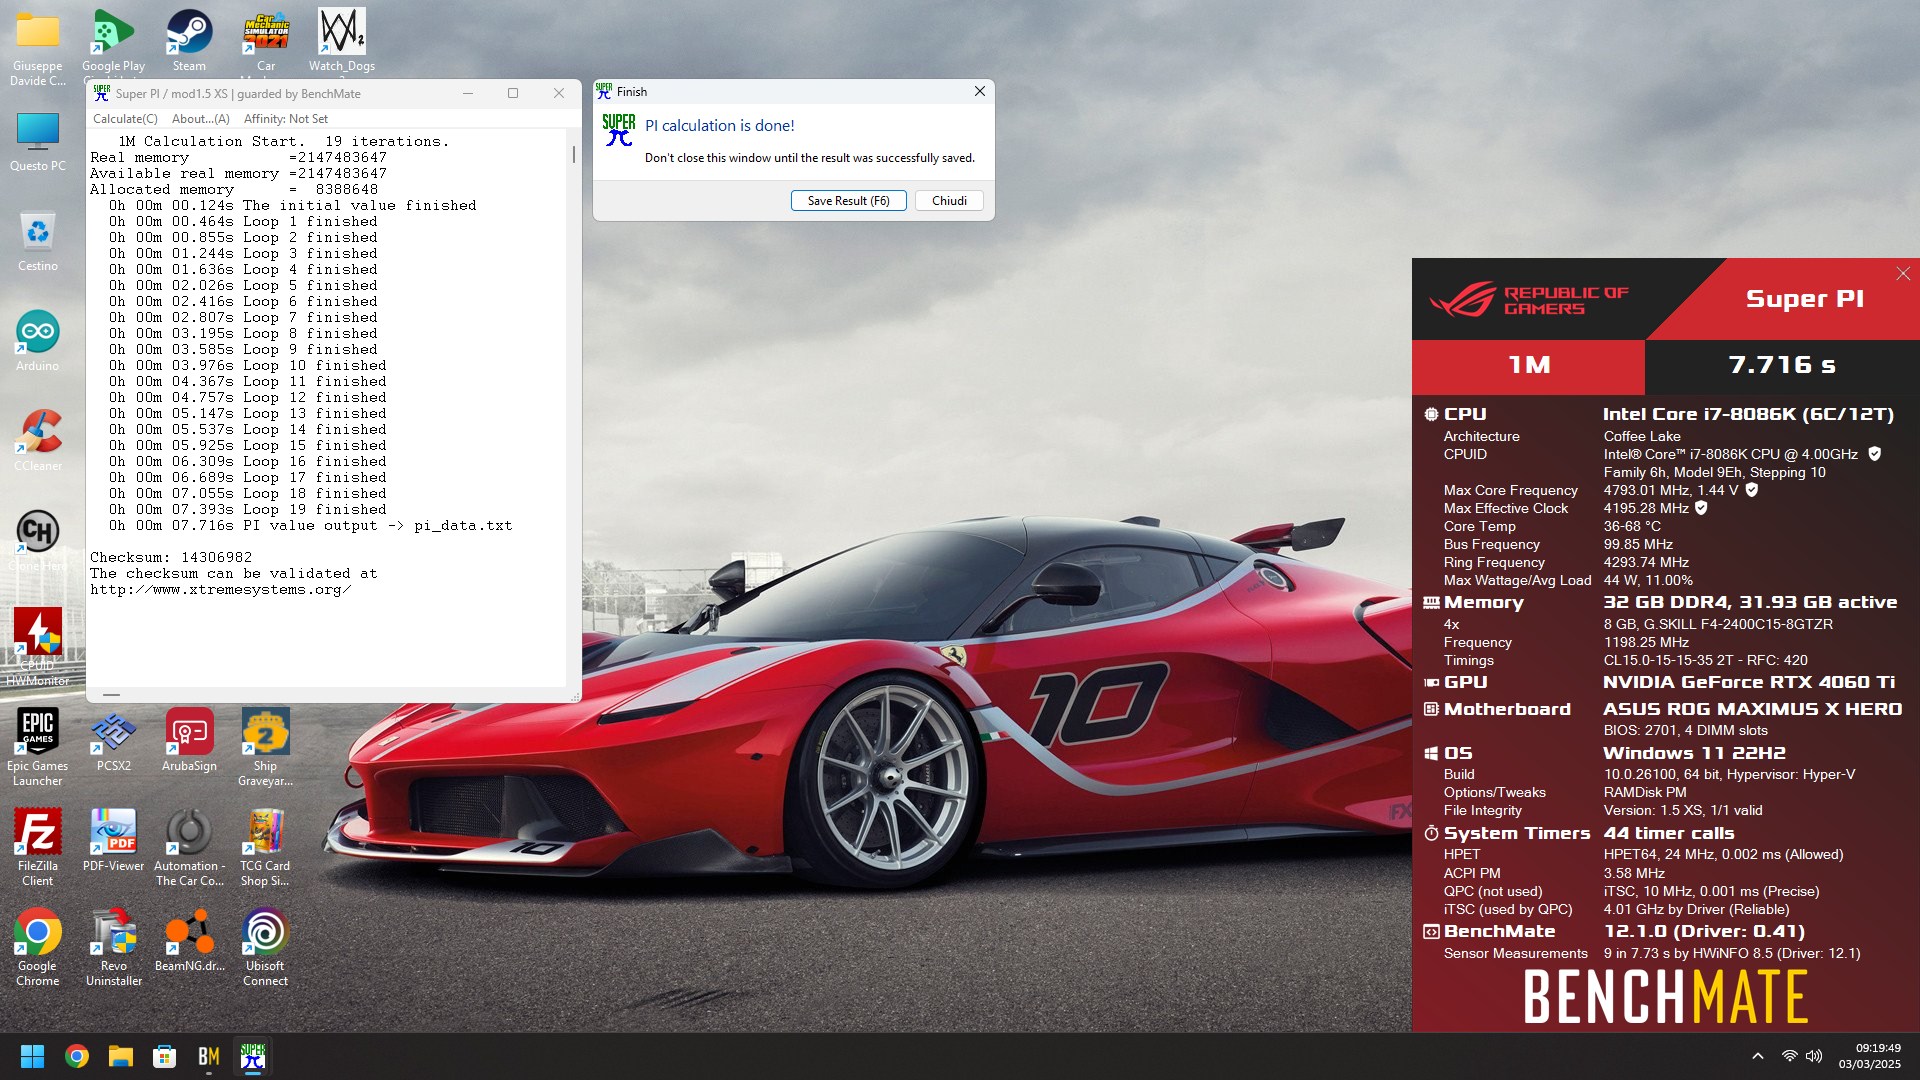Open the About...(A) menu in Super PI
Screen dimensions: 1920x1080
coord(200,119)
